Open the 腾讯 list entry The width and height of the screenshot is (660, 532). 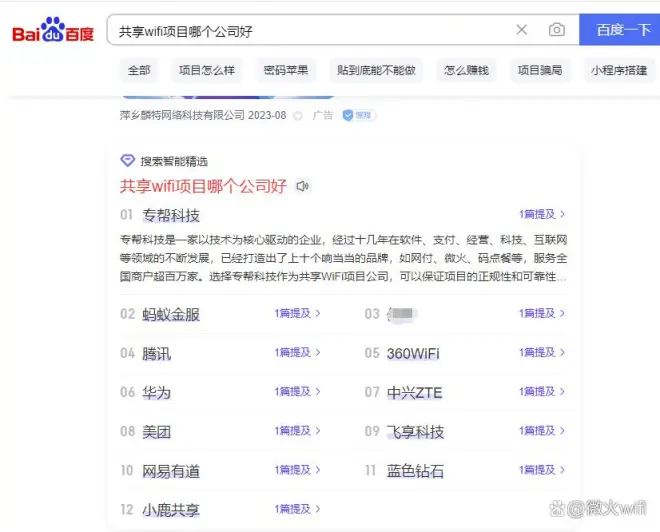[x=156, y=353]
